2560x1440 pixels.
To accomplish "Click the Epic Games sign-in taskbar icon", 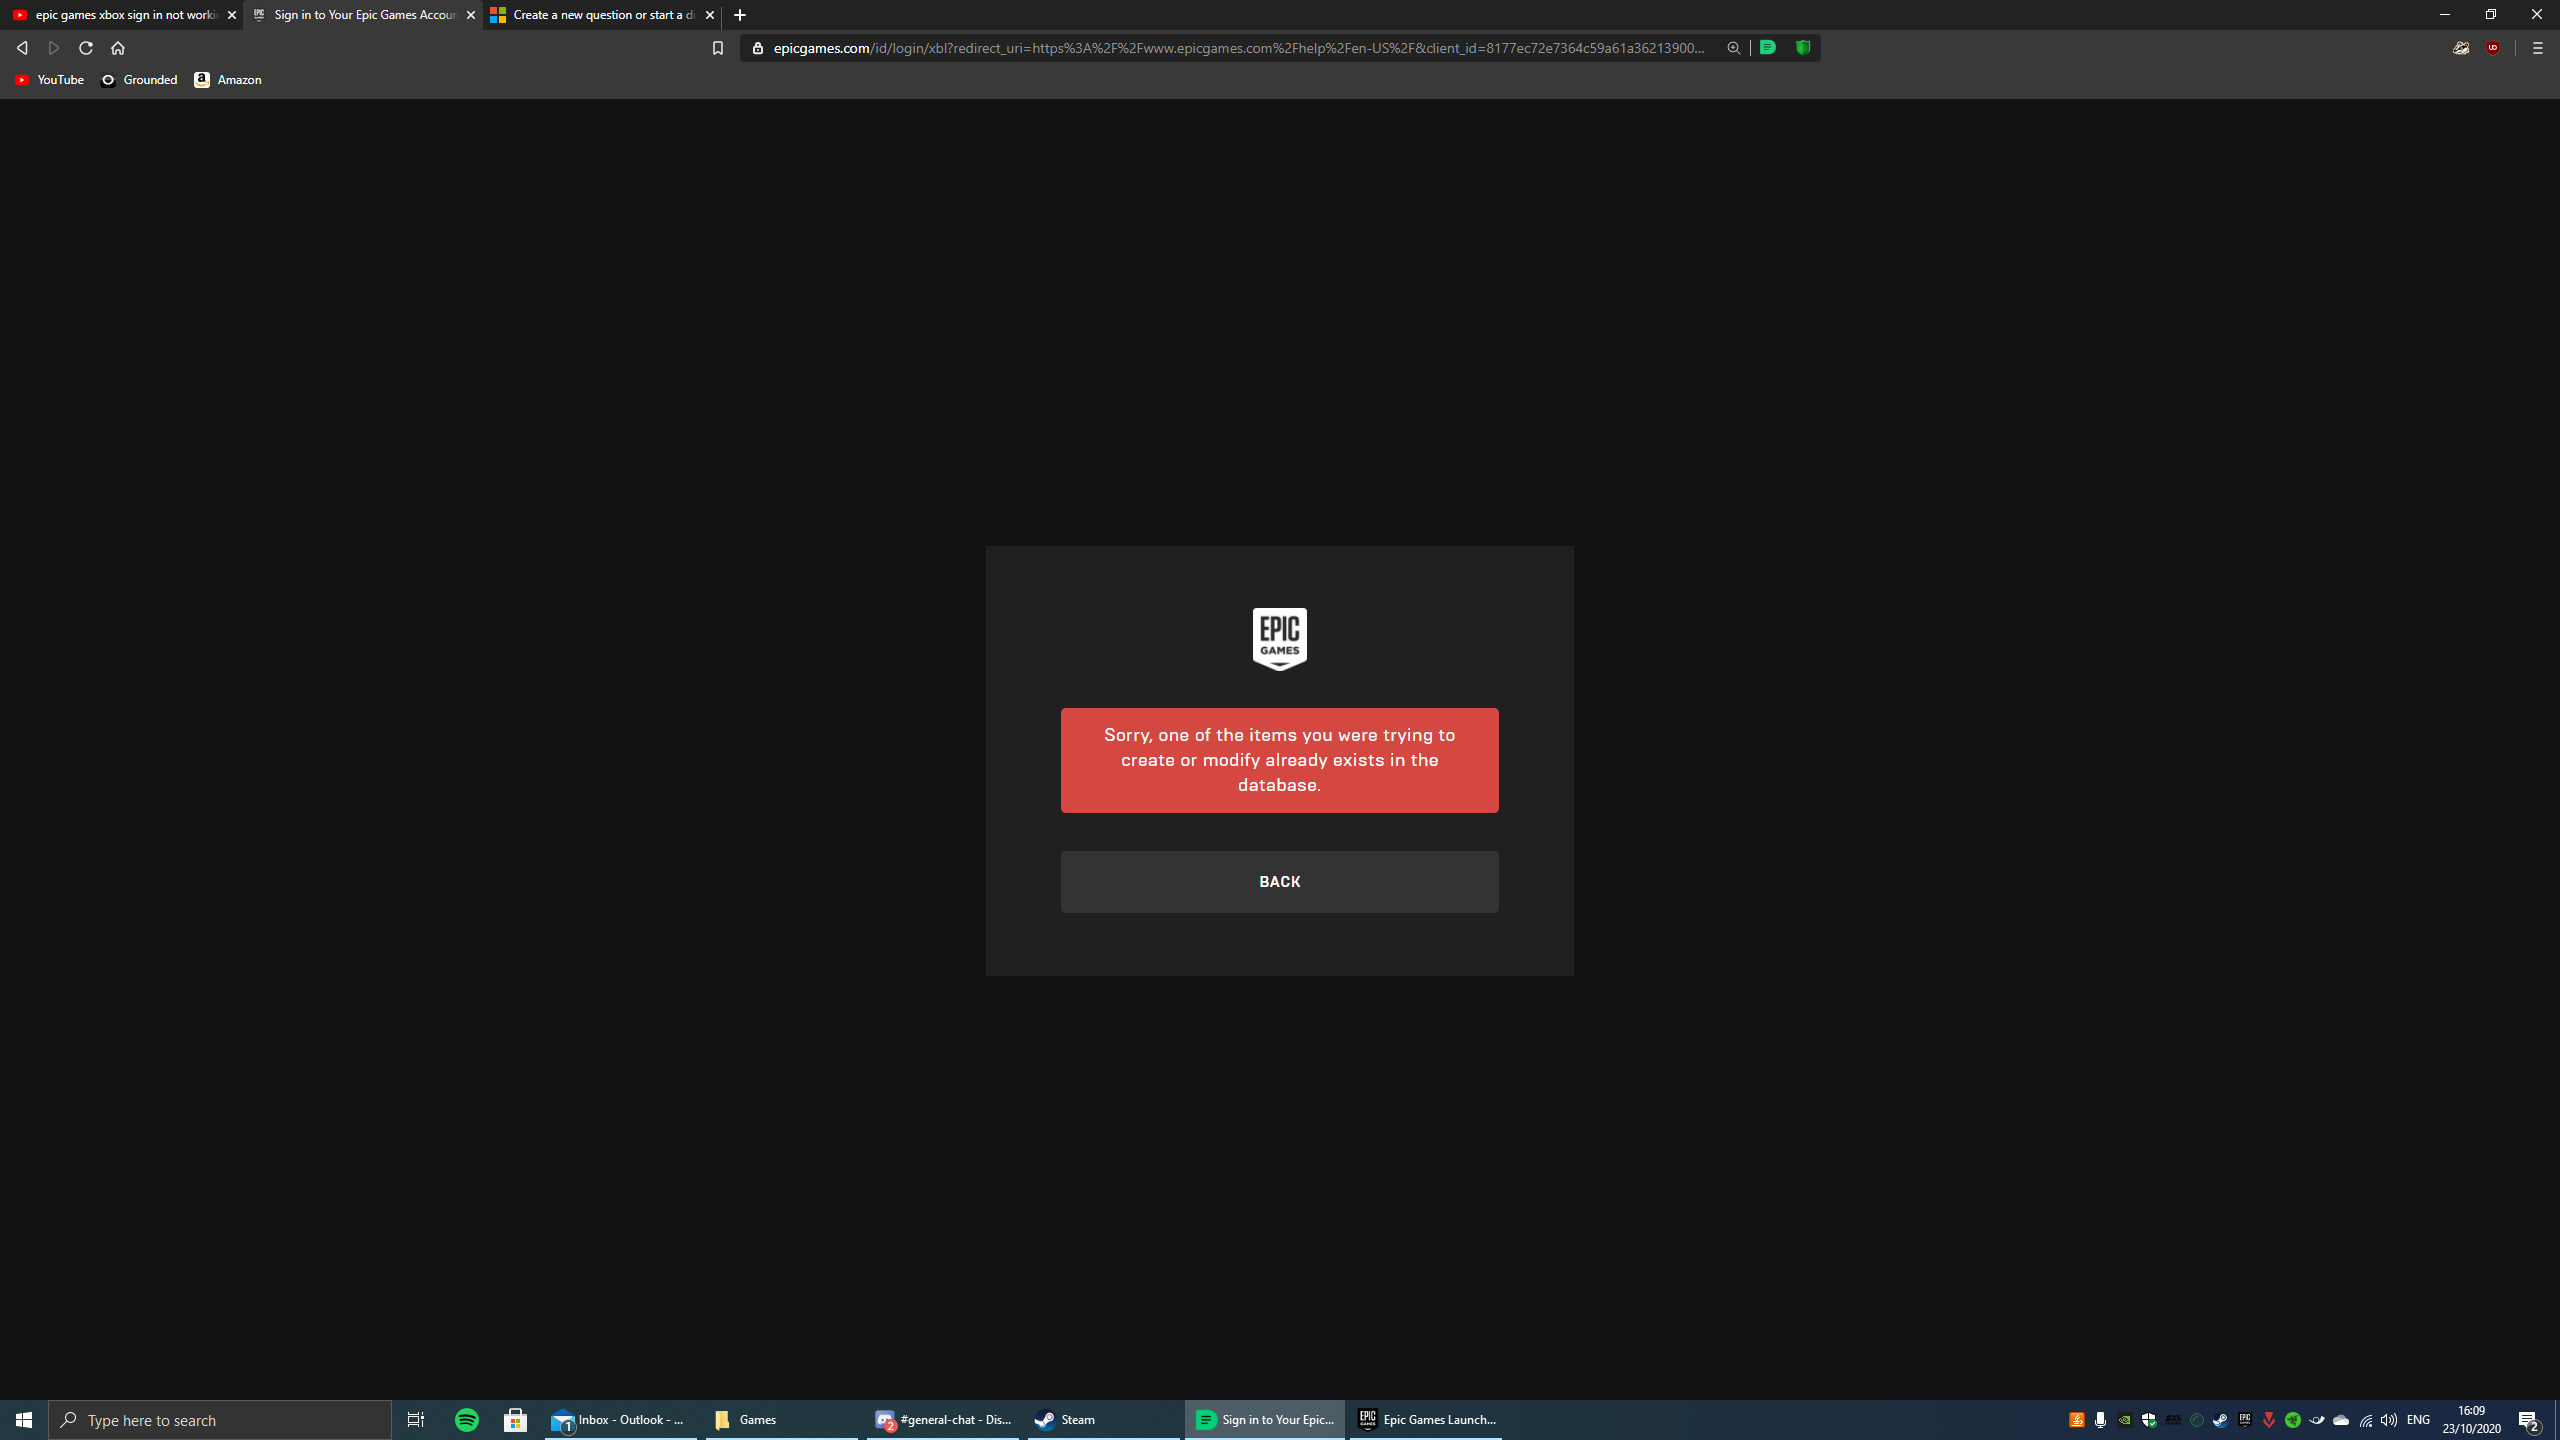I will coord(1266,1419).
